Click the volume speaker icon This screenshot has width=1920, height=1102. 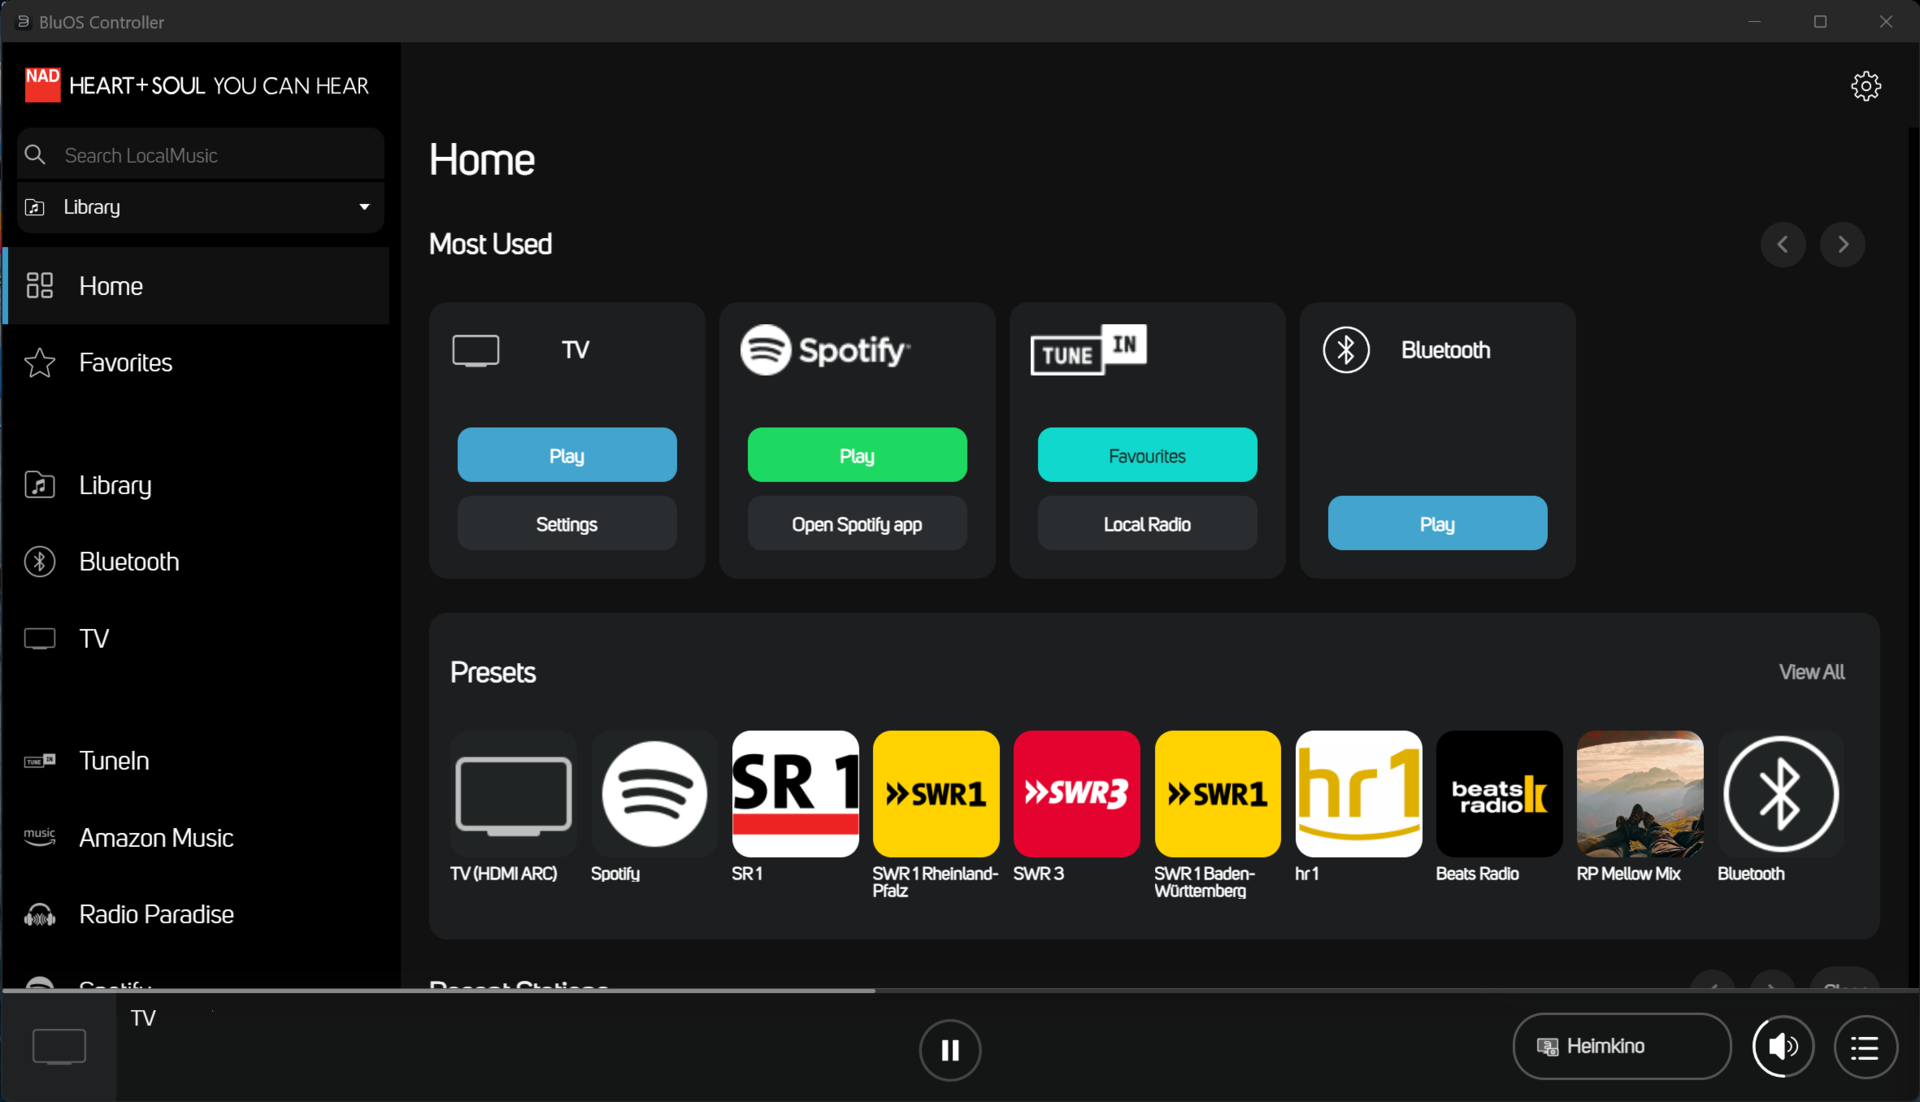(1782, 1047)
